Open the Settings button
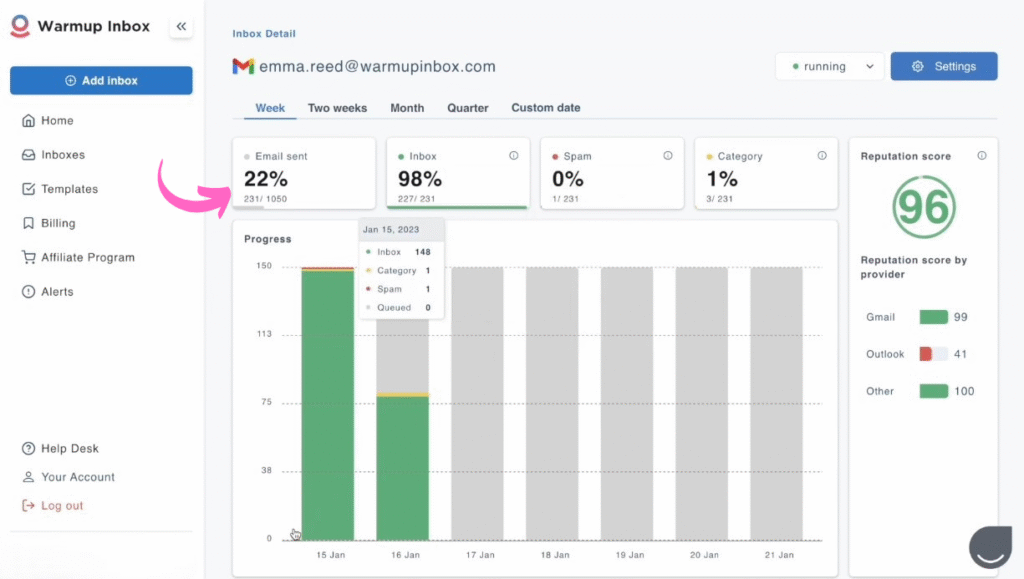This screenshot has width=1024, height=579. pos(944,67)
